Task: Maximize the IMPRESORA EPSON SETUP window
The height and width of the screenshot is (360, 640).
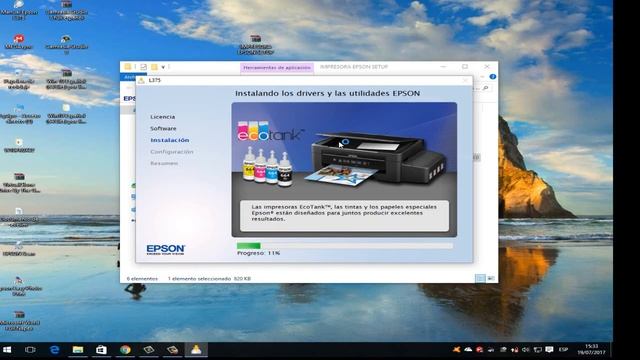Action: point(465,67)
